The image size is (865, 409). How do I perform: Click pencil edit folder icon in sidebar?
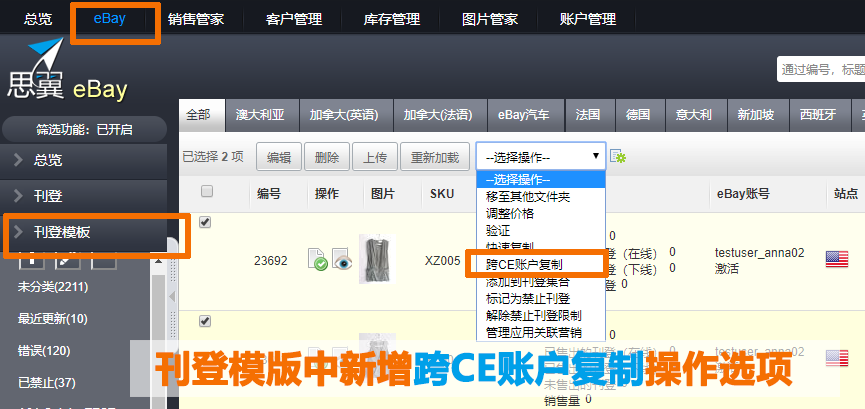(x=67, y=261)
